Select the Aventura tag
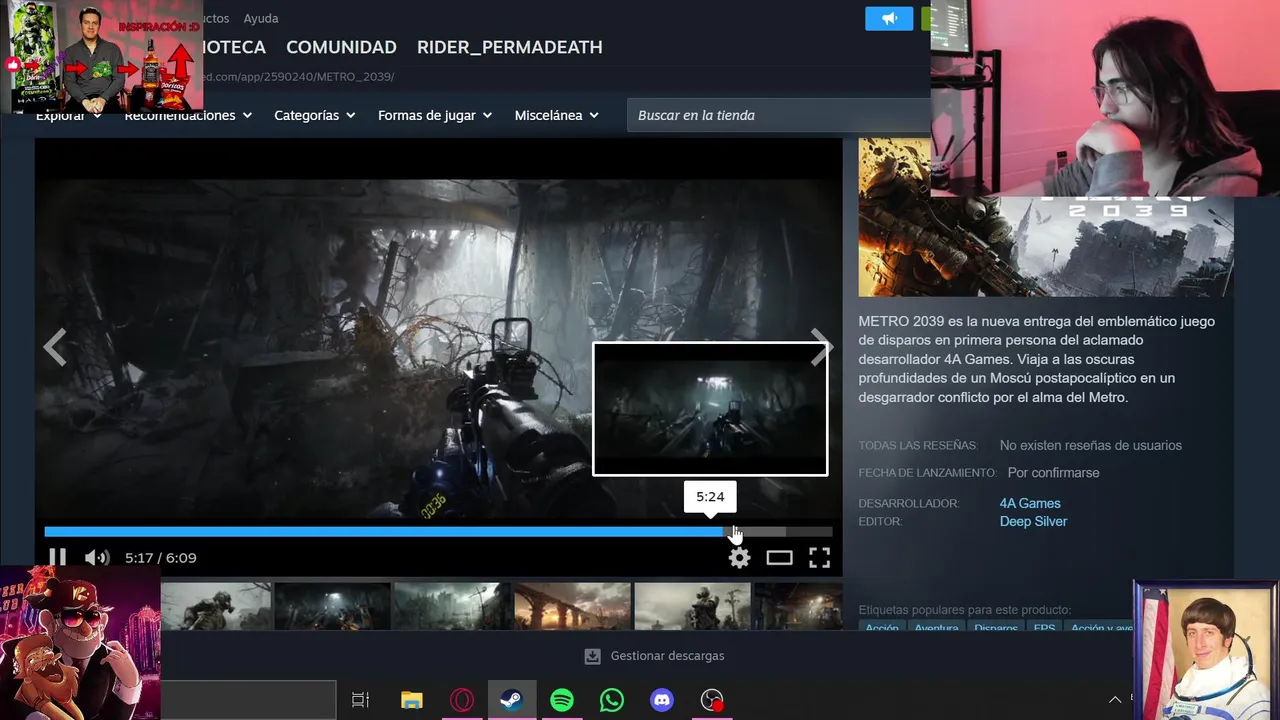Image resolution: width=1280 pixels, height=720 pixels. 938,627
